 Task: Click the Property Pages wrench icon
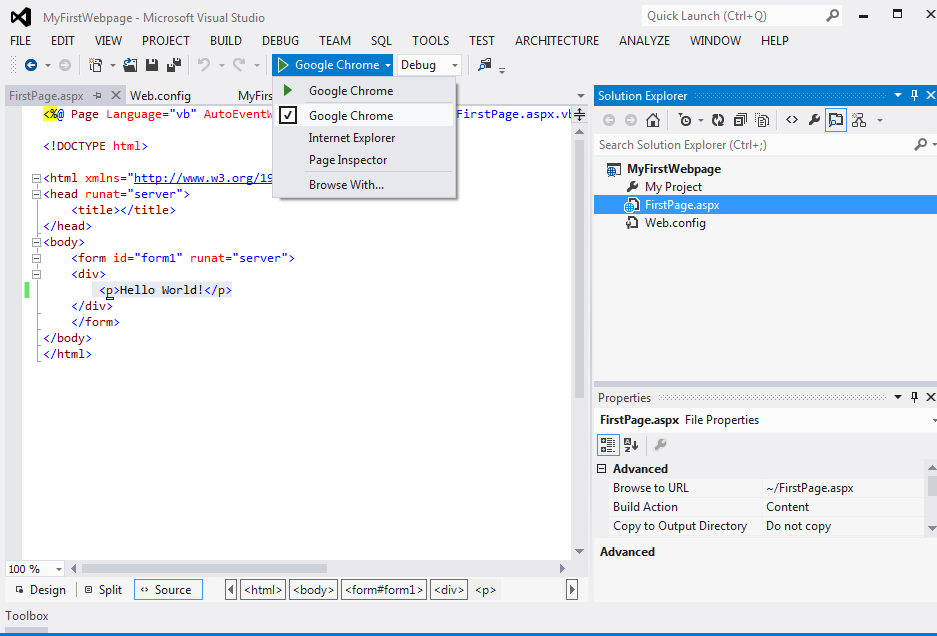(x=660, y=445)
